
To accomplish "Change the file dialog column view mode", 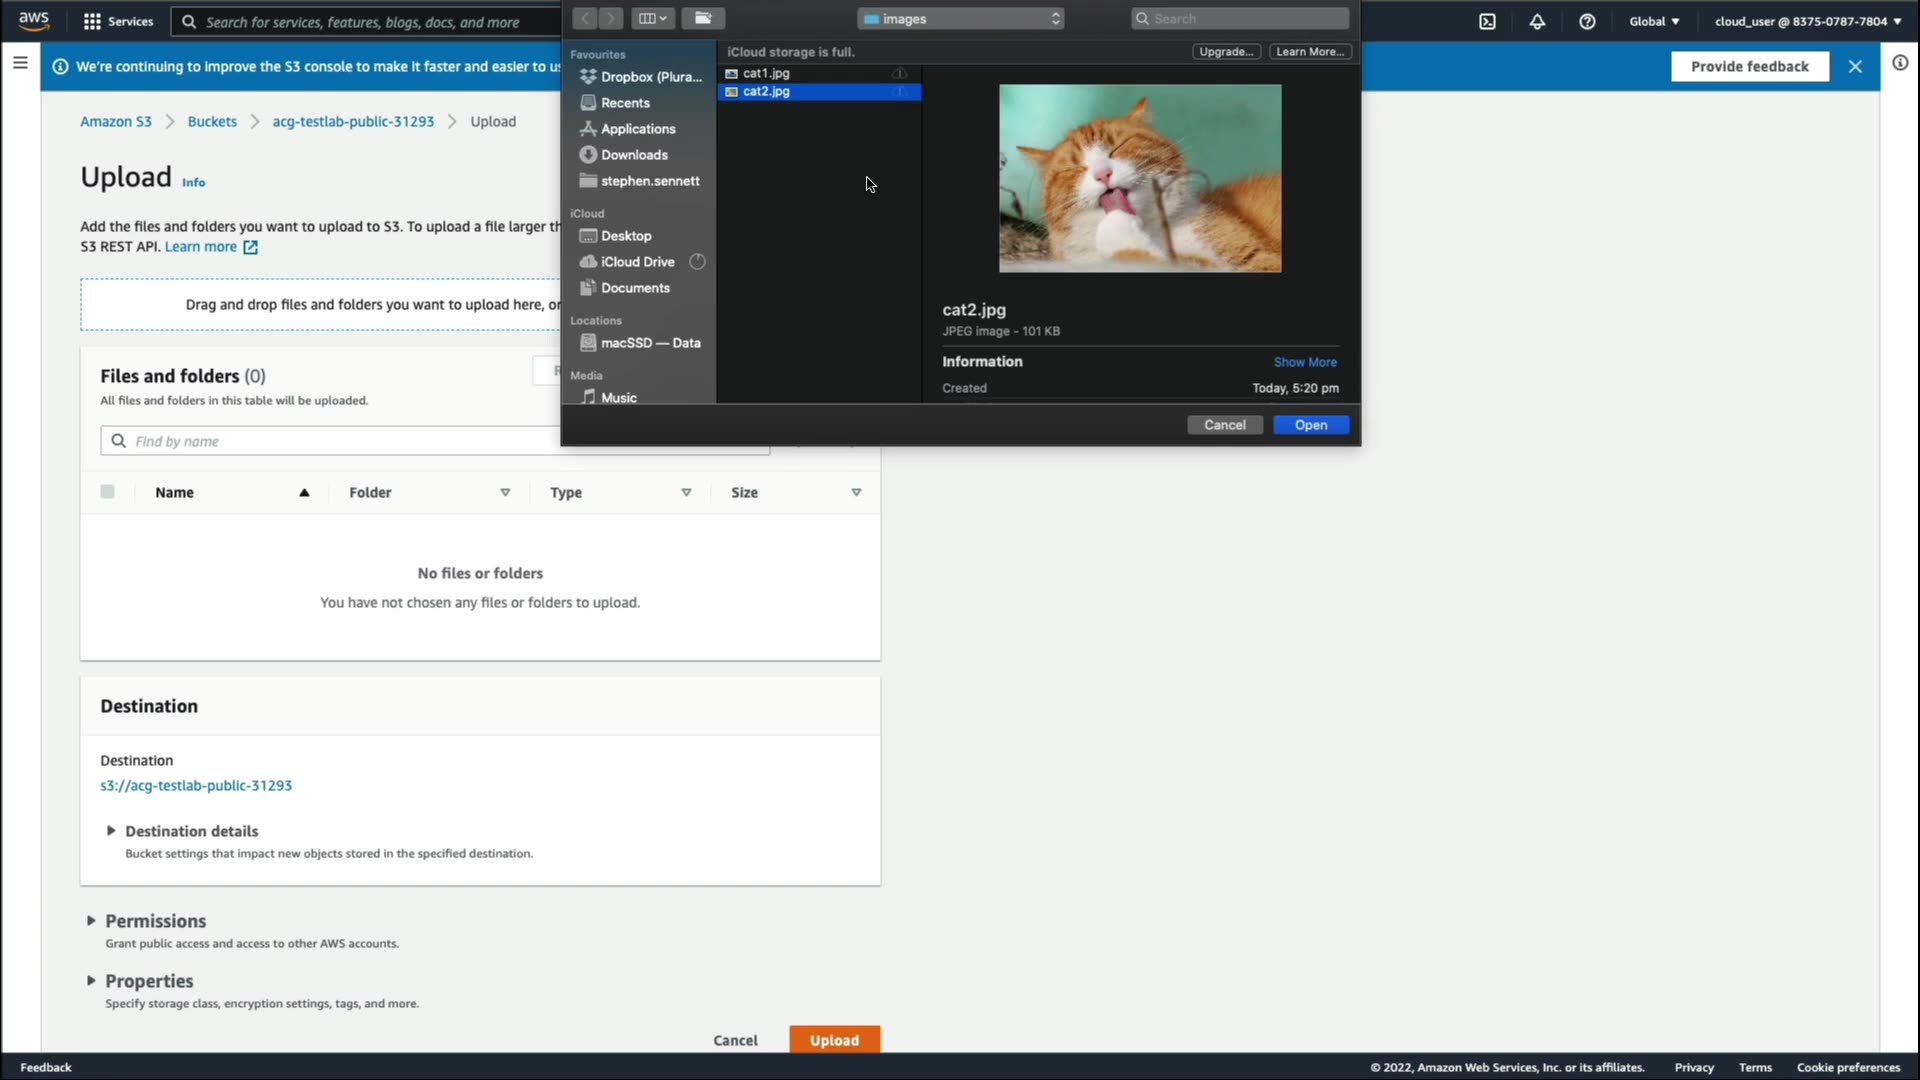I will tap(652, 18).
